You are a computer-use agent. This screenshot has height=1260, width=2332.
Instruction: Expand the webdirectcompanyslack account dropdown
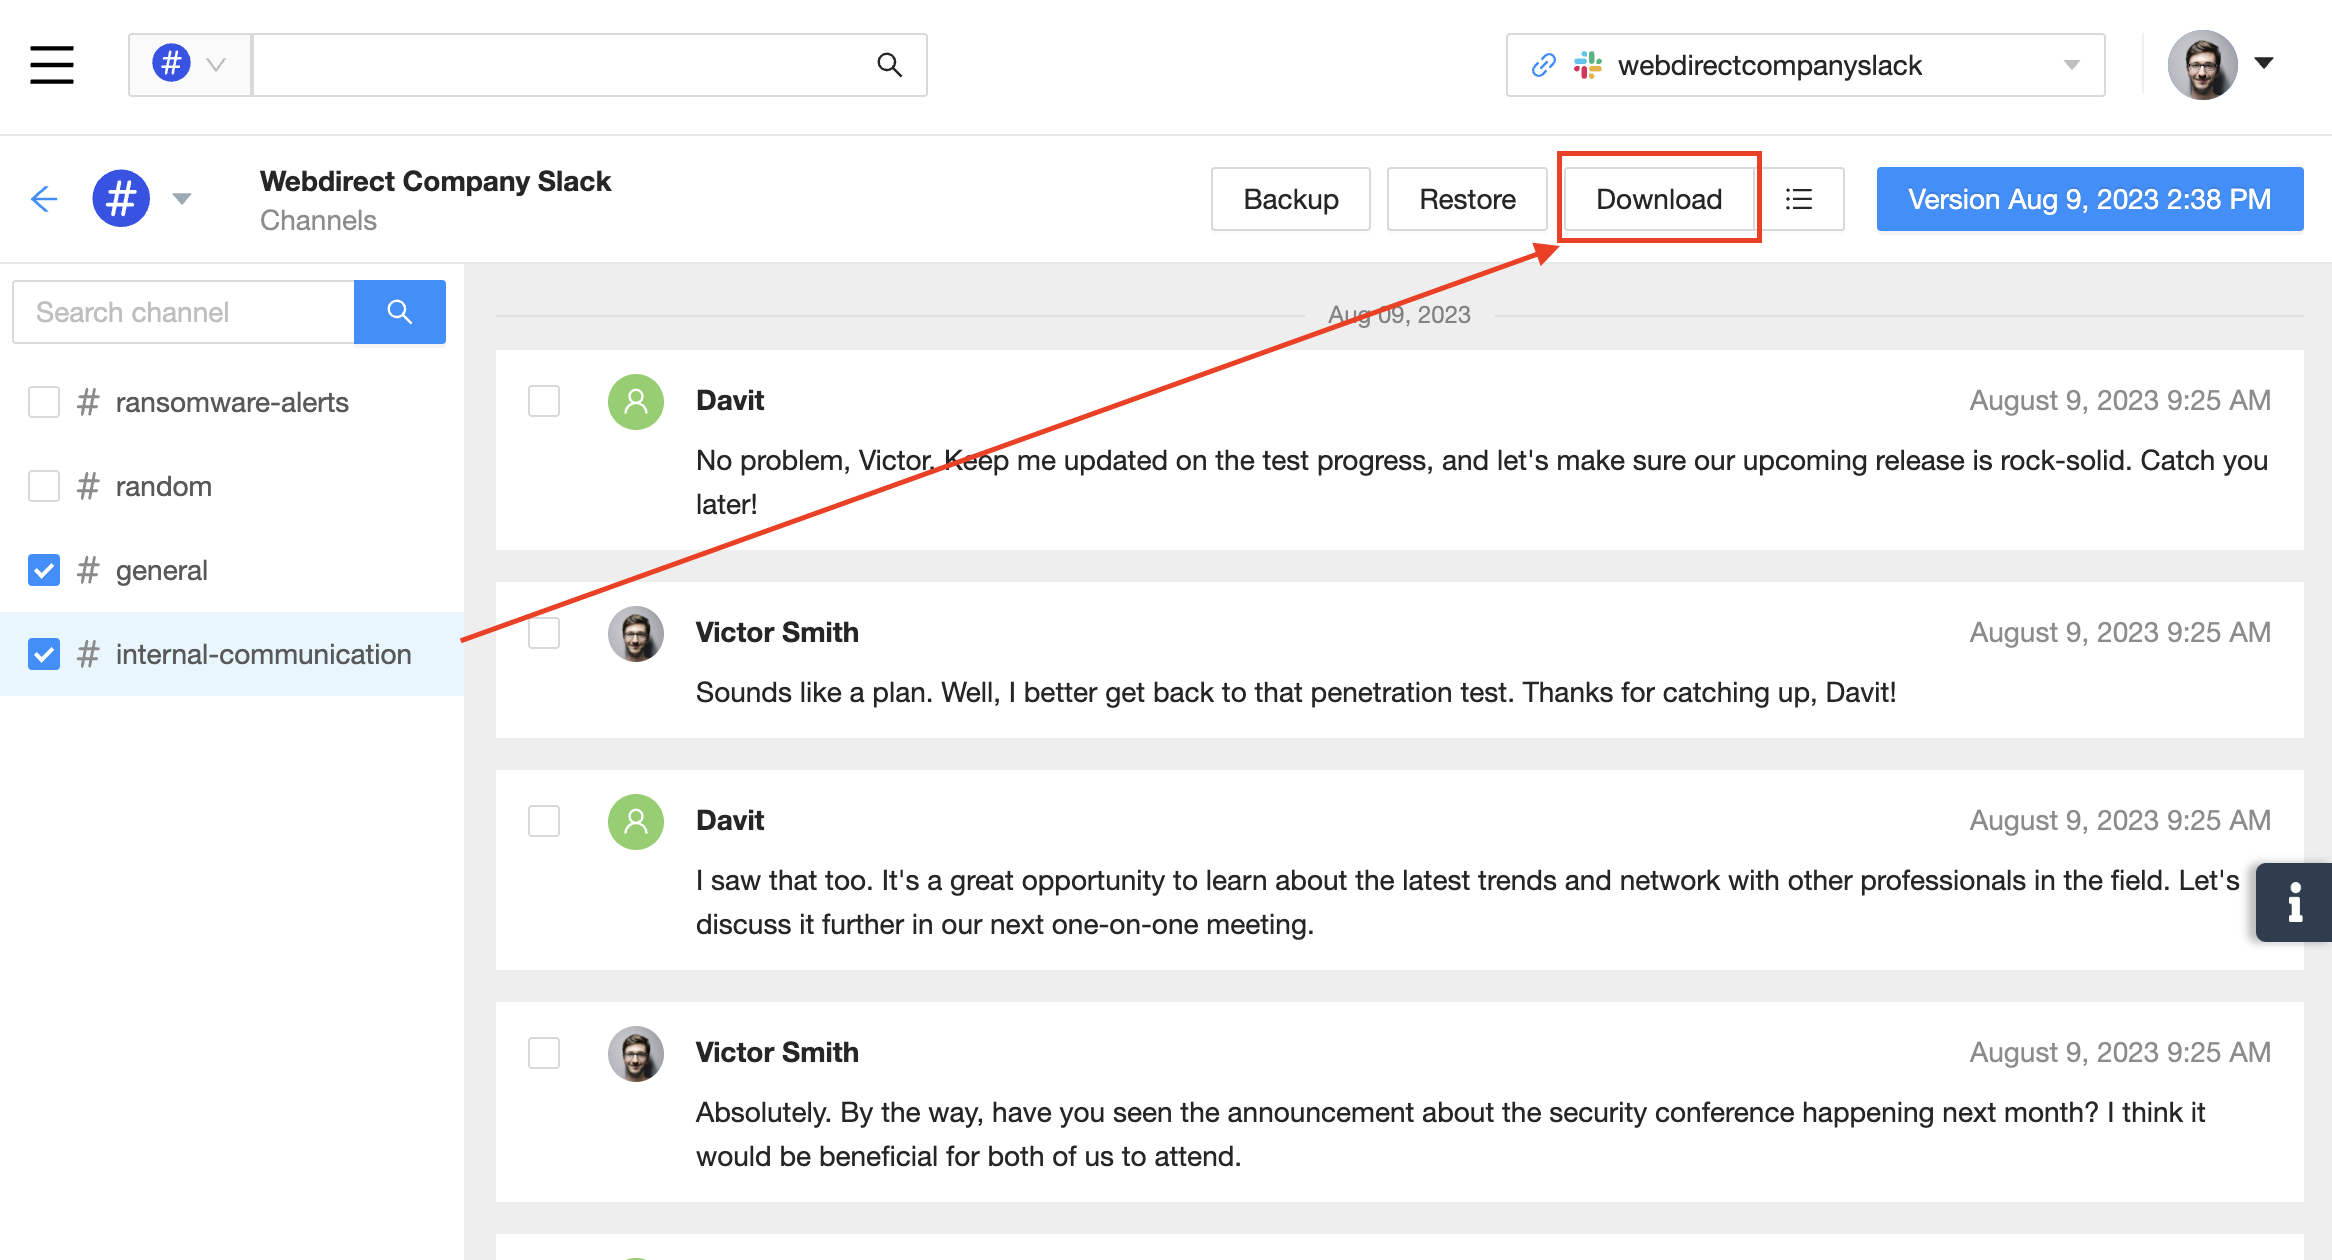pos(2071,65)
